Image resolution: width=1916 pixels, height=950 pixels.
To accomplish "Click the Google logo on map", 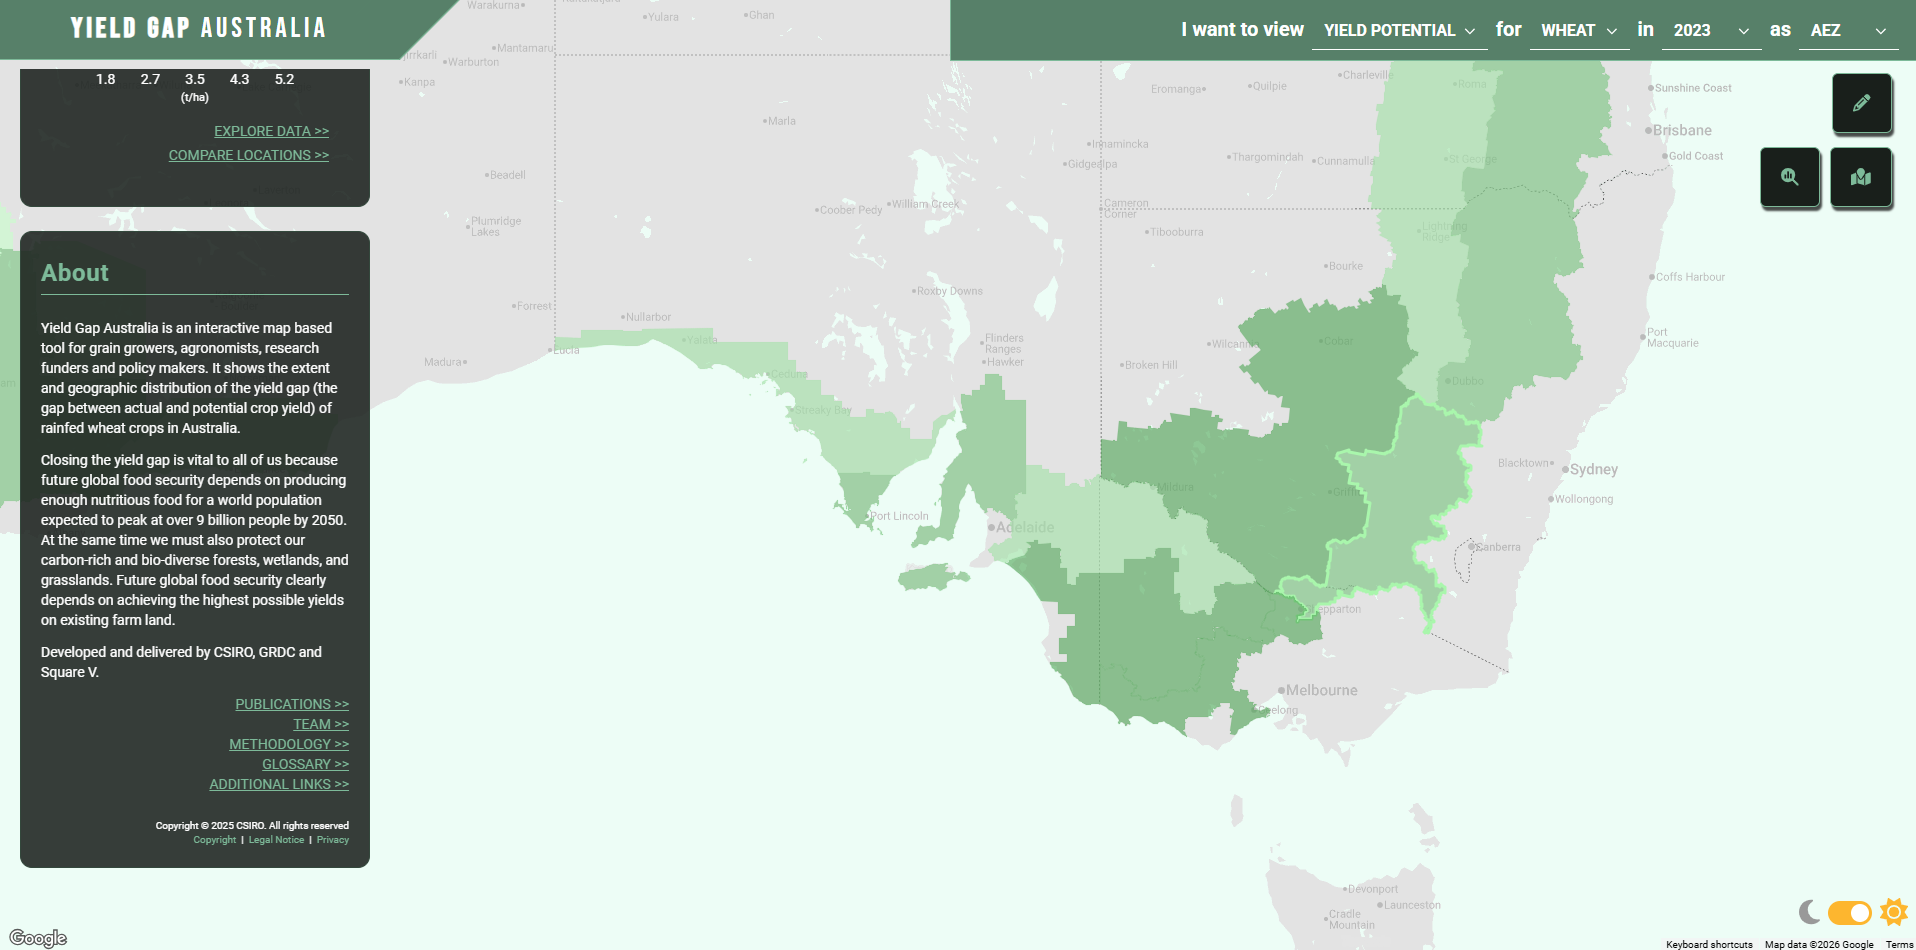I will [x=38, y=938].
